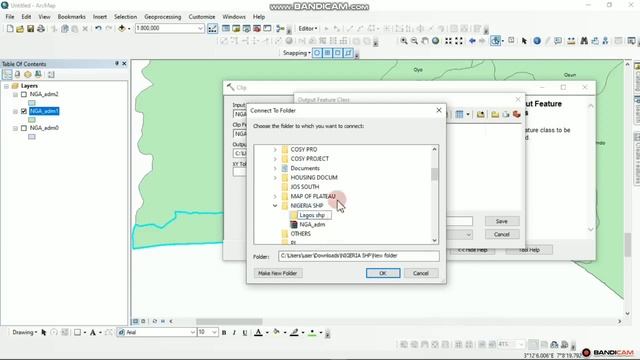
Task: Click the Fixed Zoom Out icon
Action: 459,41
